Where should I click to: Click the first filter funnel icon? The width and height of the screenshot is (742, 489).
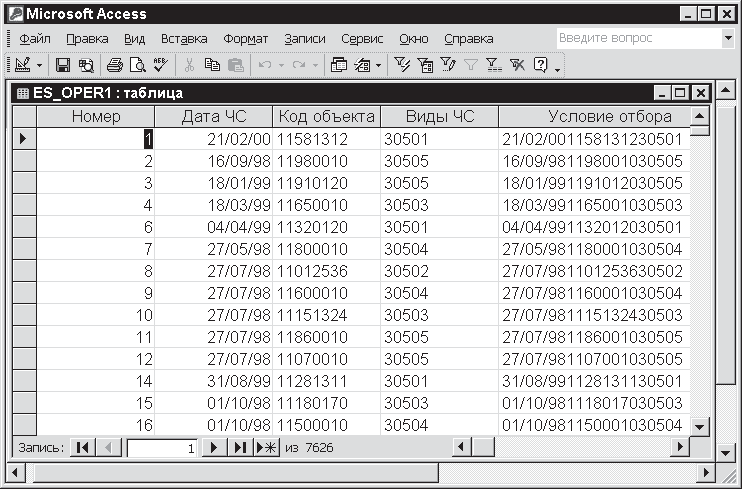point(403,65)
